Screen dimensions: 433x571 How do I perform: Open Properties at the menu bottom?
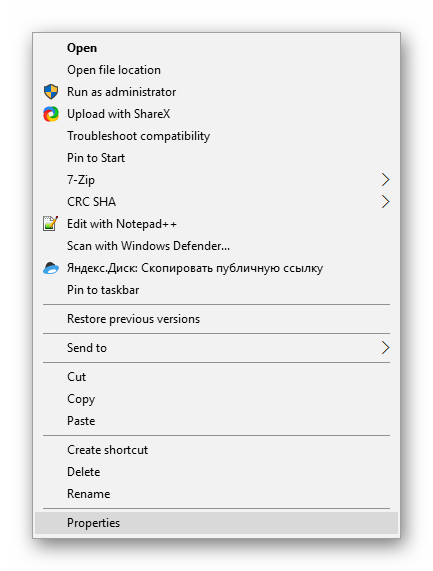coord(216,523)
